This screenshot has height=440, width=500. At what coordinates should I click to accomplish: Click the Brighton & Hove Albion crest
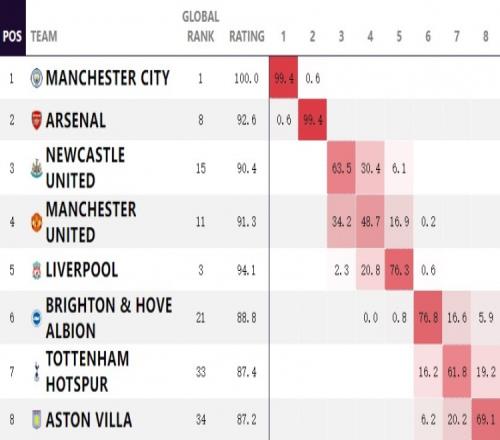click(37, 318)
